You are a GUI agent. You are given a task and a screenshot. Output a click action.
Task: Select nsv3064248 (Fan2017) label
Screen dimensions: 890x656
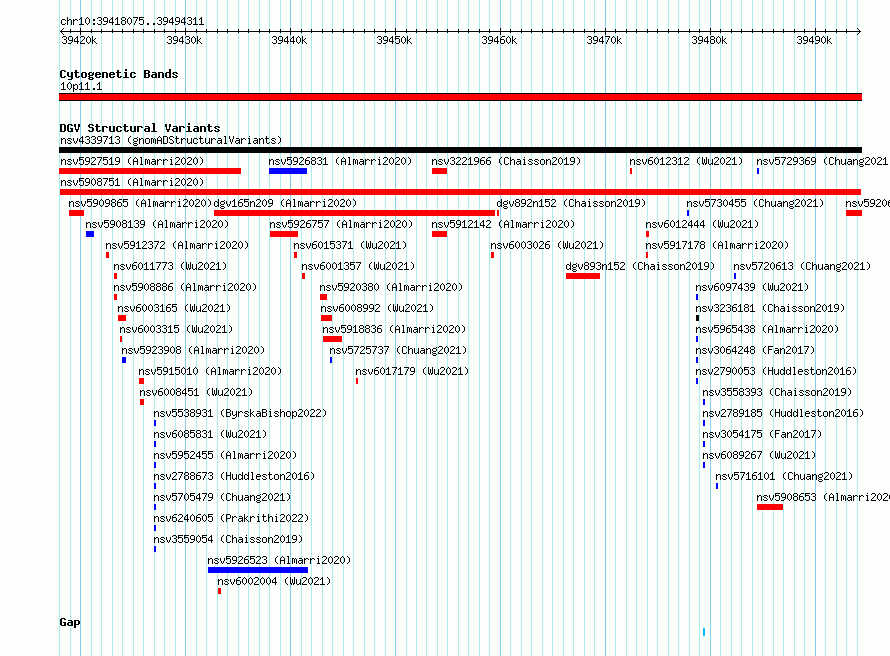click(x=755, y=350)
